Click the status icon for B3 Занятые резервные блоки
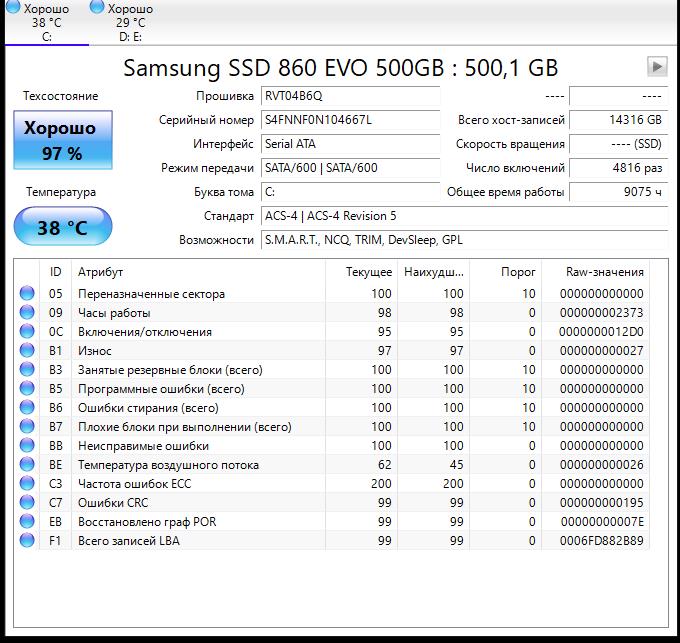Screen dimensions: 680x643 tap(27, 369)
